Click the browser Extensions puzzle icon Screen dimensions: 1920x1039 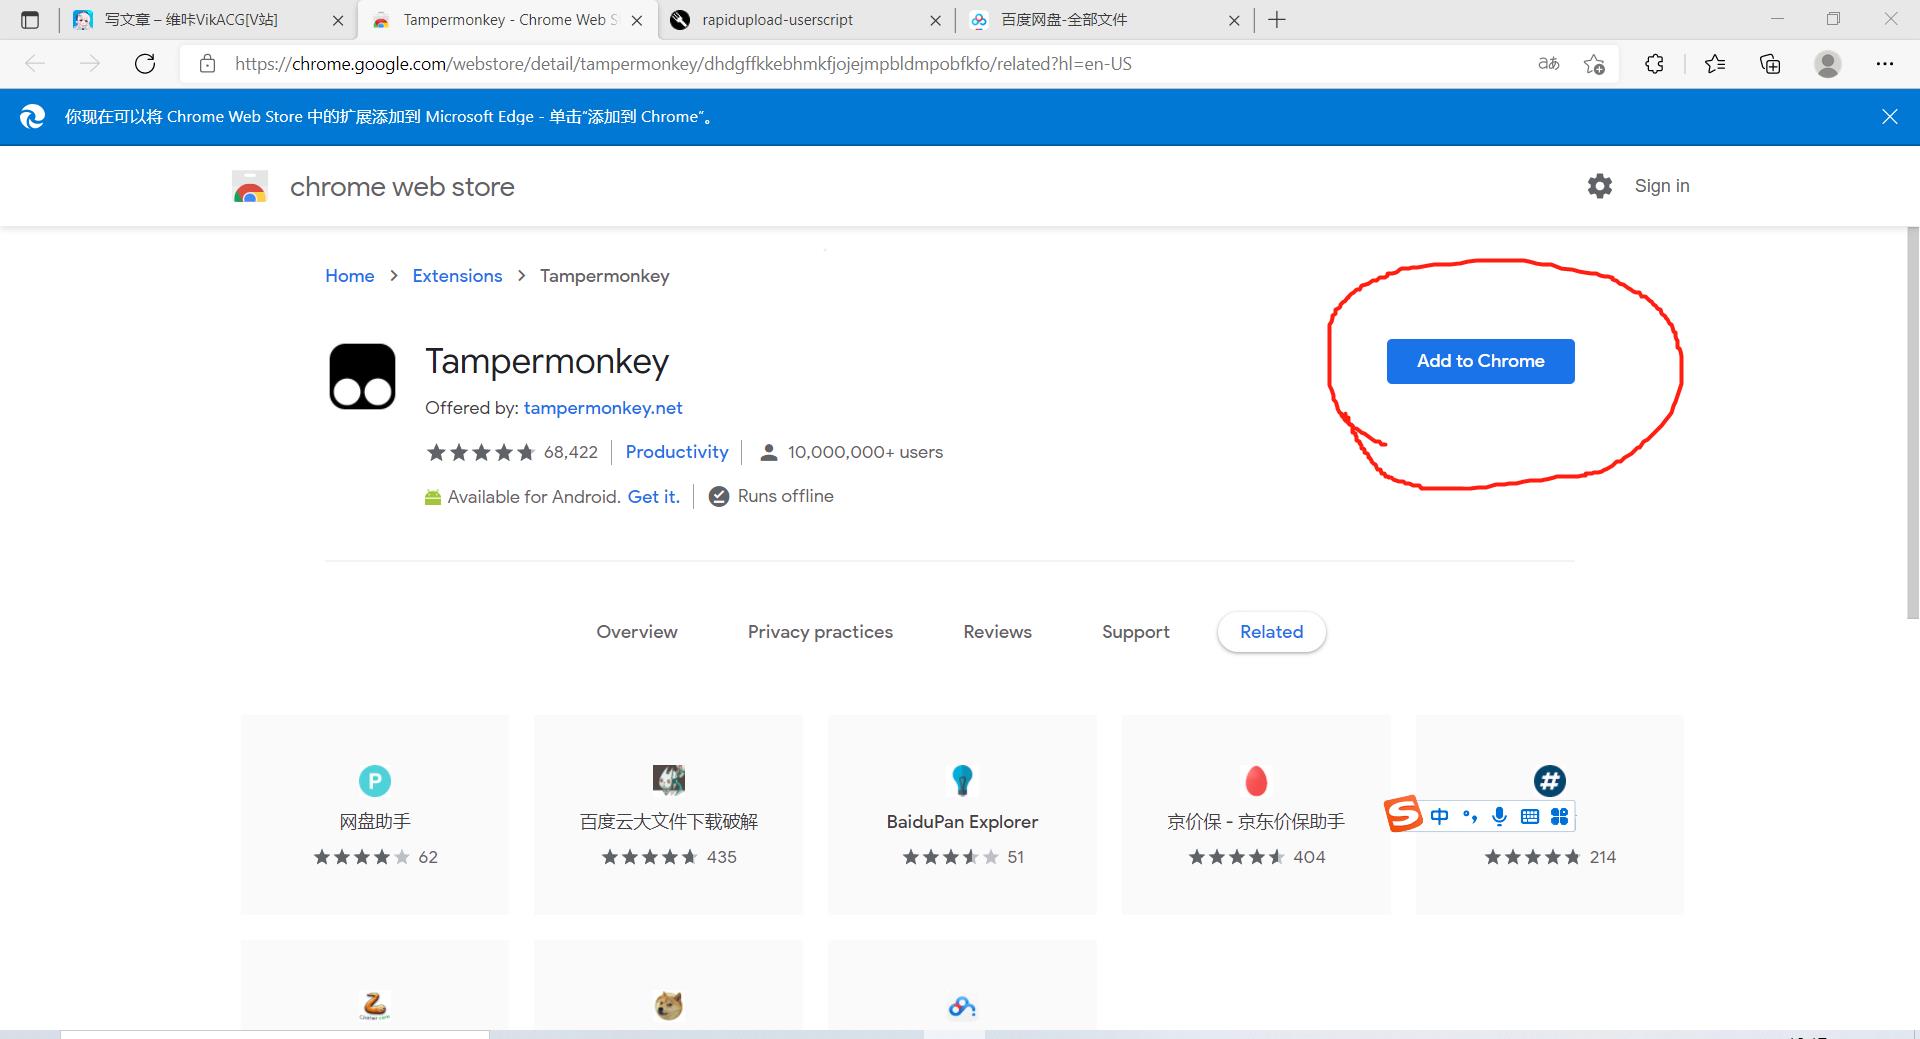[x=1654, y=64]
